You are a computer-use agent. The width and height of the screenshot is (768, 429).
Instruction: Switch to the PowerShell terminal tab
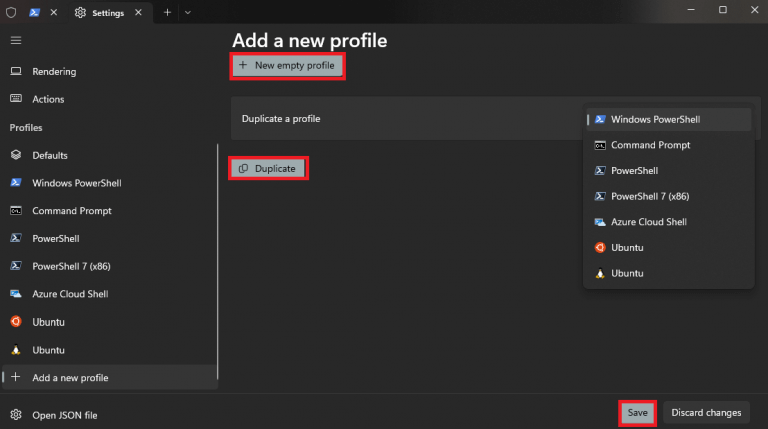point(34,12)
